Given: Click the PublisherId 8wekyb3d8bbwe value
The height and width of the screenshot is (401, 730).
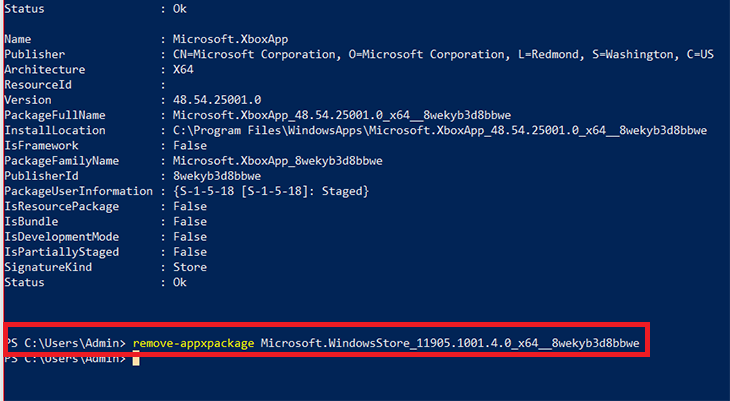Looking at the screenshot, I should pos(217,176).
